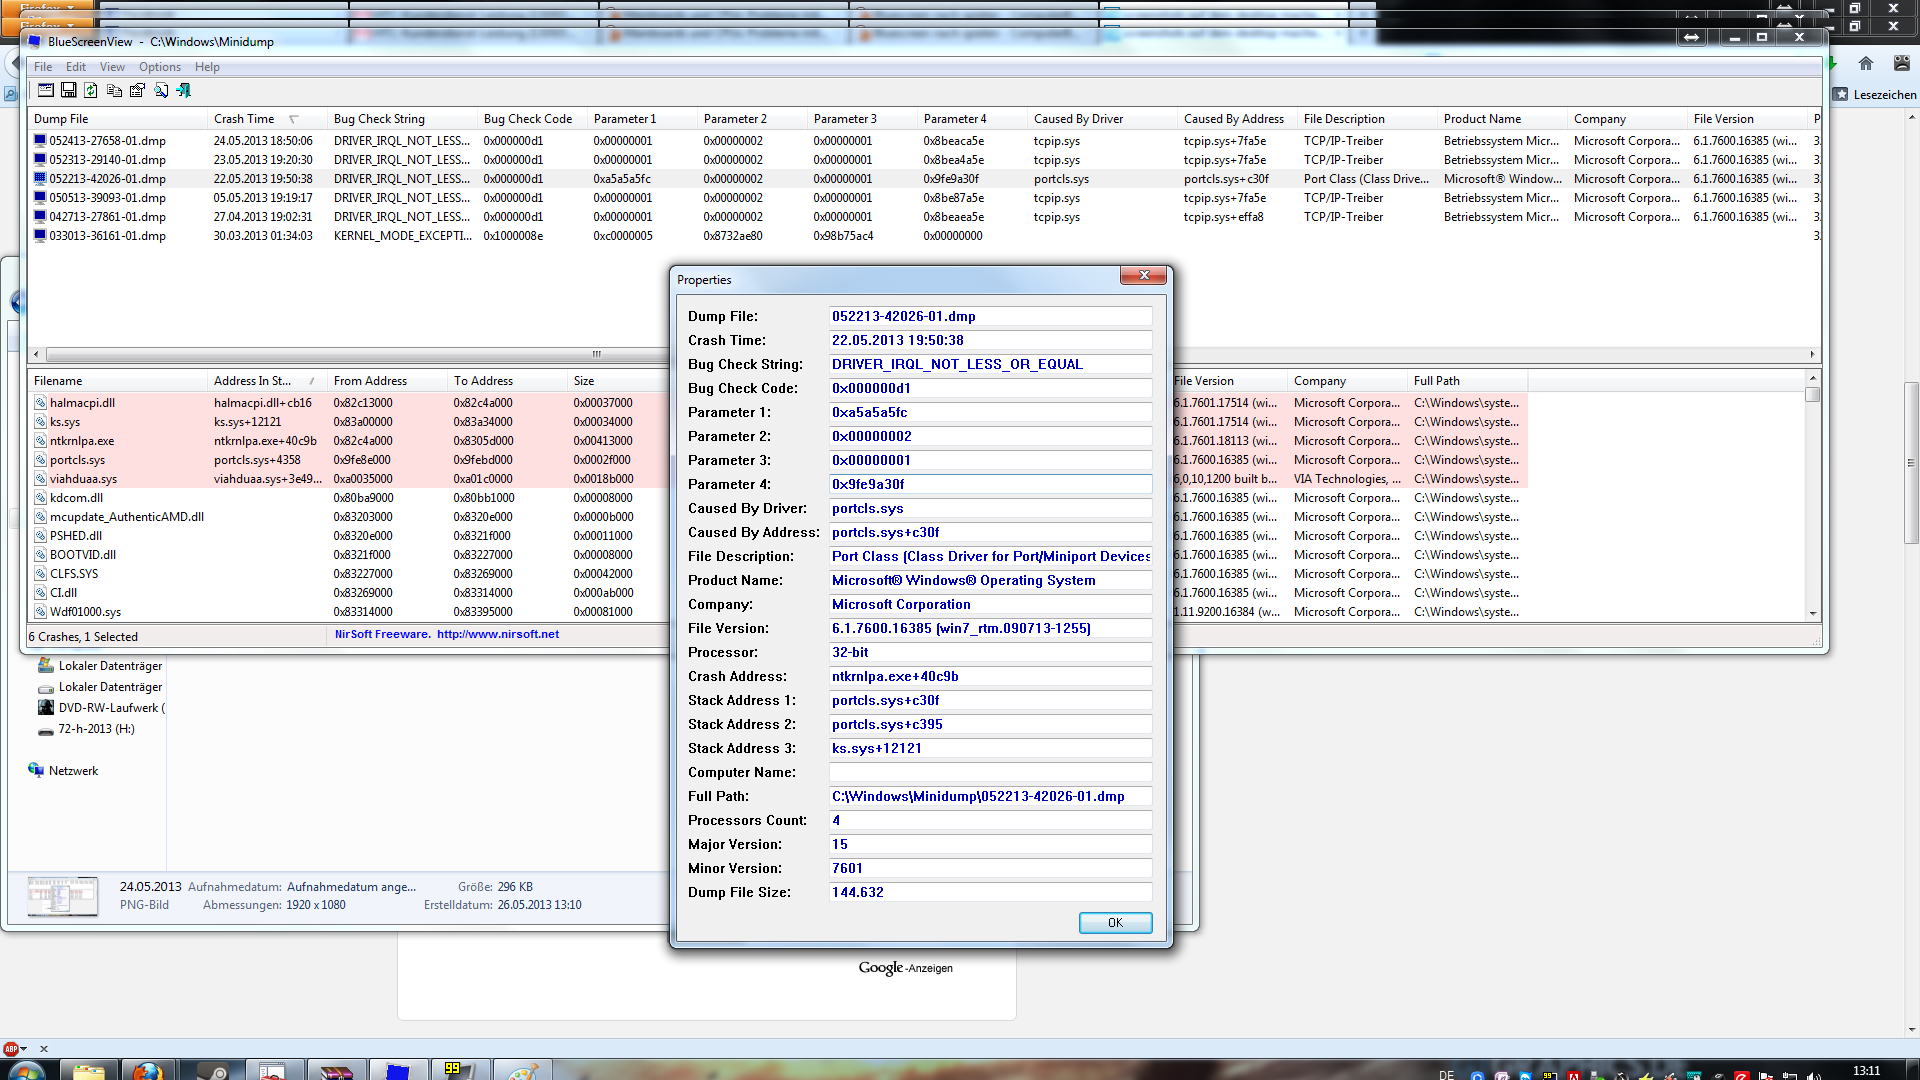This screenshot has height=1080, width=1920.
Task: Click the Address In Stack column sort header
Action: pos(252,381)
